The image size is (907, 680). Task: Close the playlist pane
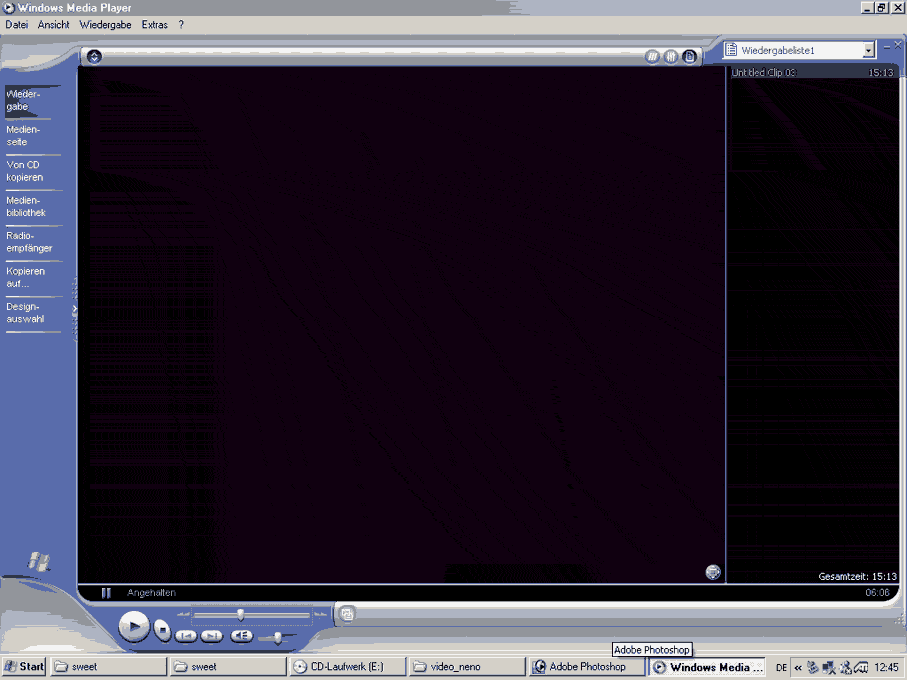tap(898, 45)
